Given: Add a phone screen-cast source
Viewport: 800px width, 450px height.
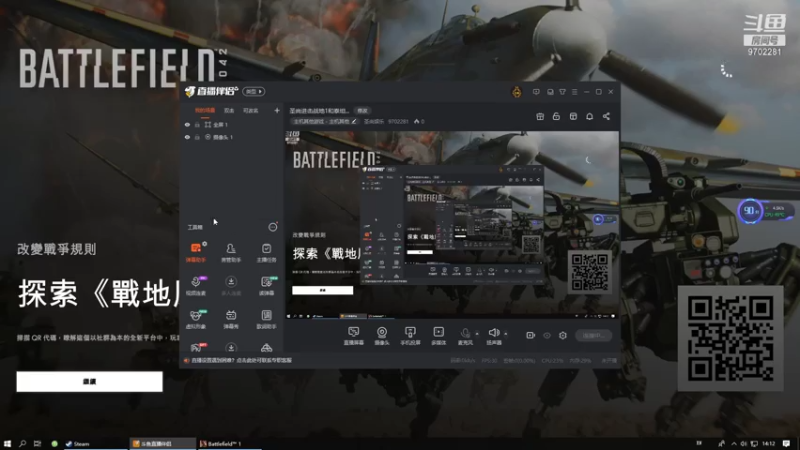Looking at the screenshot, I should 410,336.
